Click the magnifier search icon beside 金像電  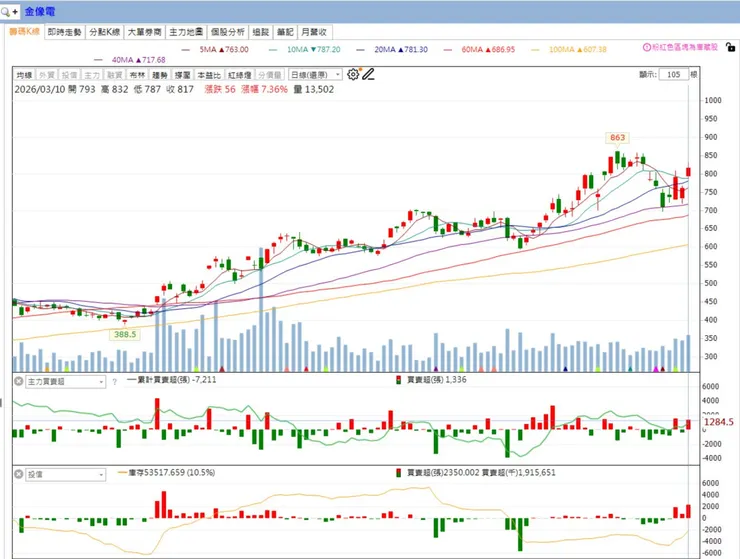point(6,12)
